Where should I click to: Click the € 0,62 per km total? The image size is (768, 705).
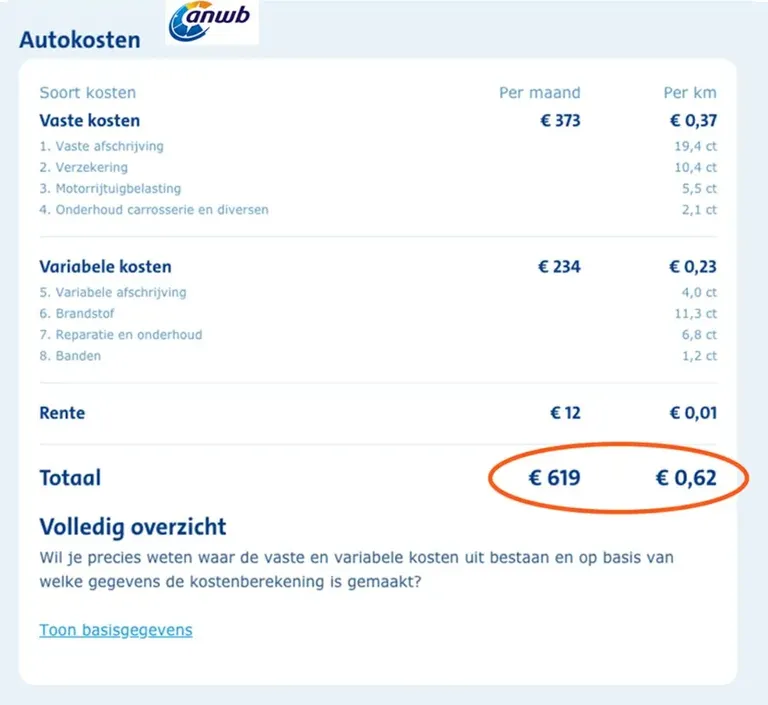pos(686,478)
